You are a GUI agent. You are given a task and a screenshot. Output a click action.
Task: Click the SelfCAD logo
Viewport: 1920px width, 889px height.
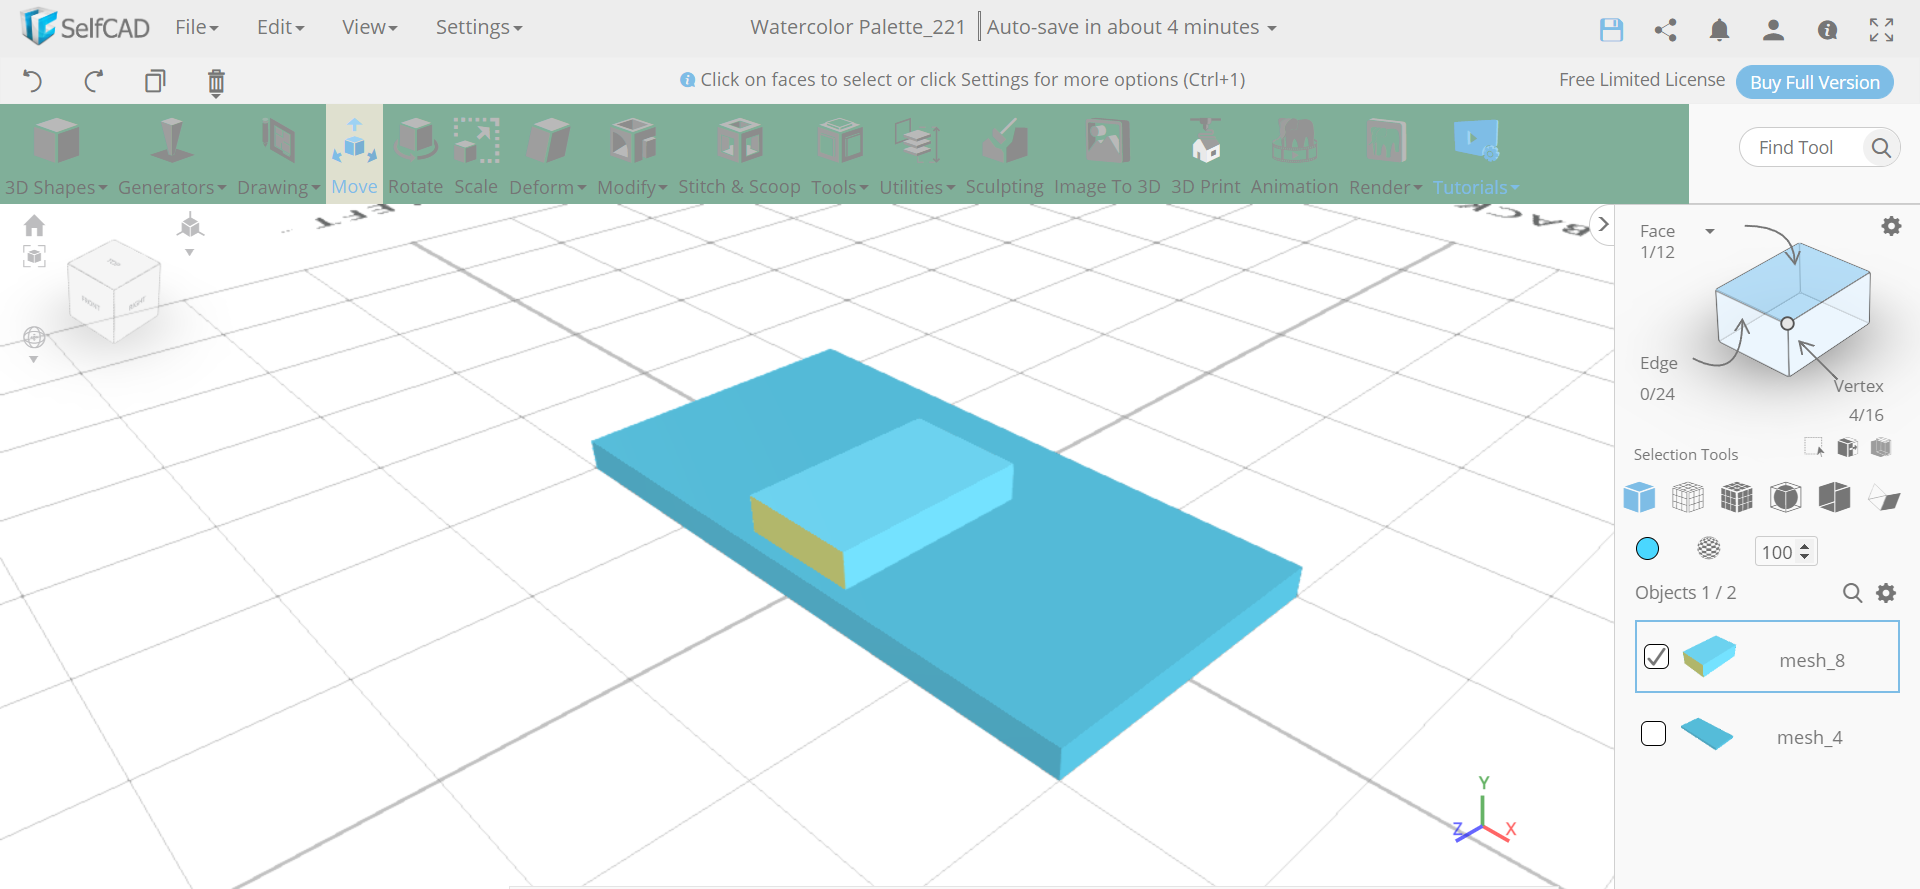pyautogui.click(x=85, y=27)
